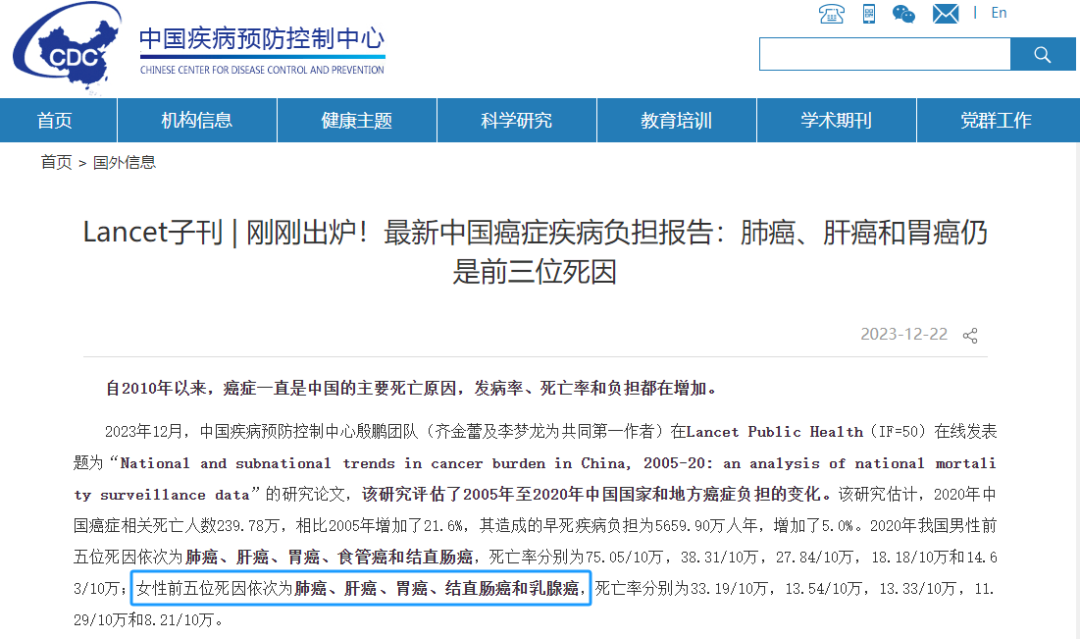
Task: Select the 健康主题 navigation item
Action: [x=356, y=120]
